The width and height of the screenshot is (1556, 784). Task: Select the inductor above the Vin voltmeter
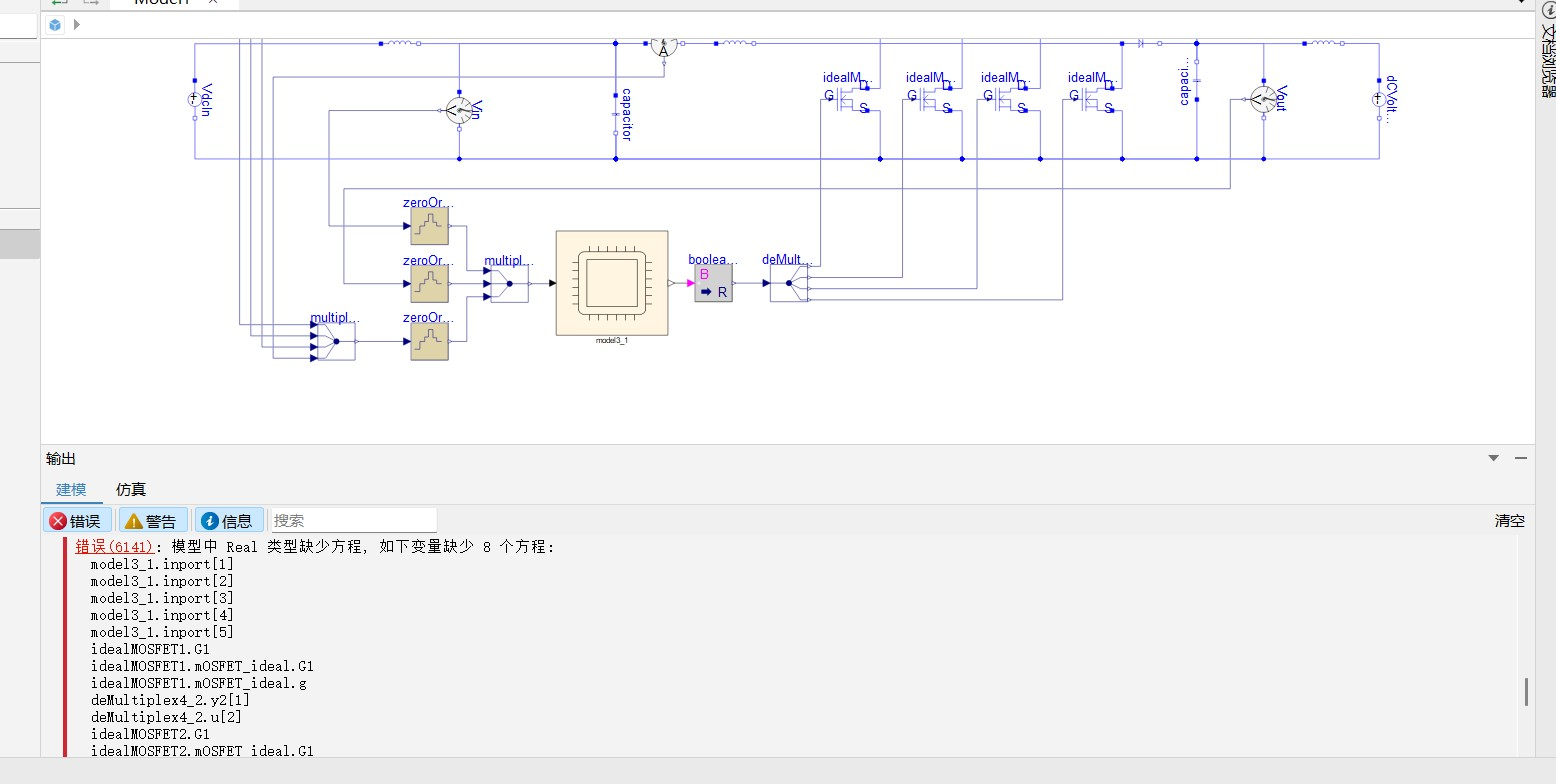(x=400, y=44)
